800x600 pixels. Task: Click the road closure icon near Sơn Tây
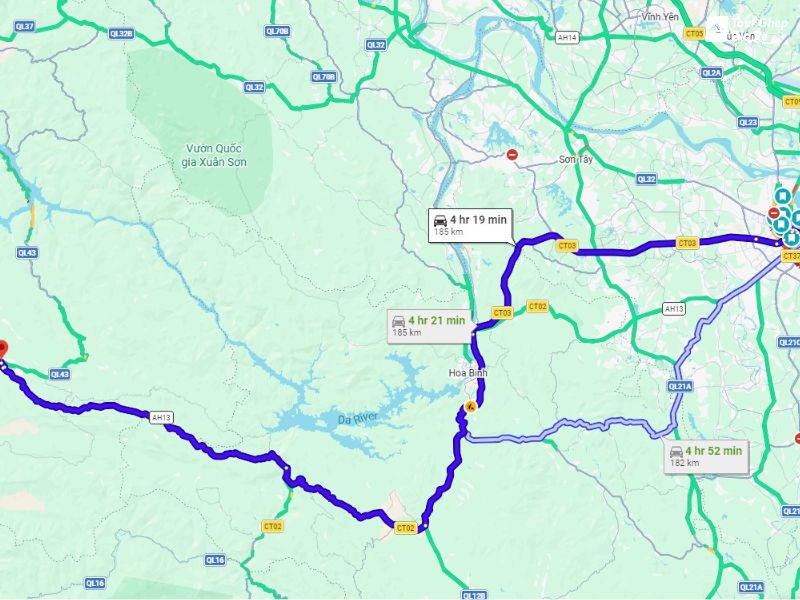click(x=512, y=154)
